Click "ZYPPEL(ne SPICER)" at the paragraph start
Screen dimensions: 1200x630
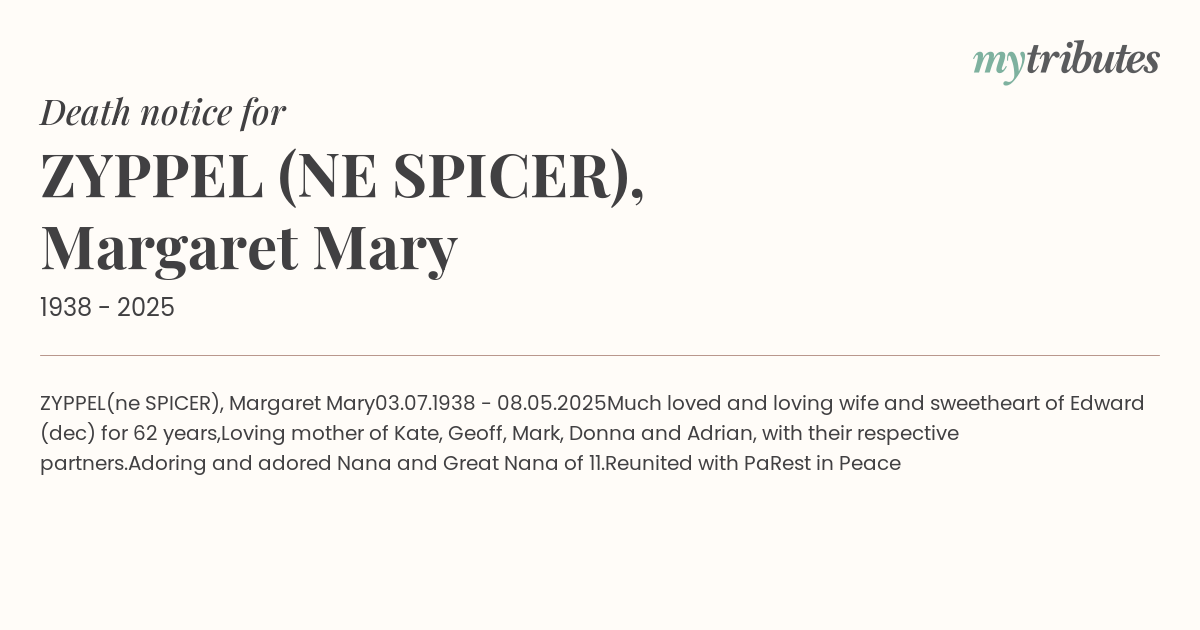pyautogui.click(x=131, y=404)
